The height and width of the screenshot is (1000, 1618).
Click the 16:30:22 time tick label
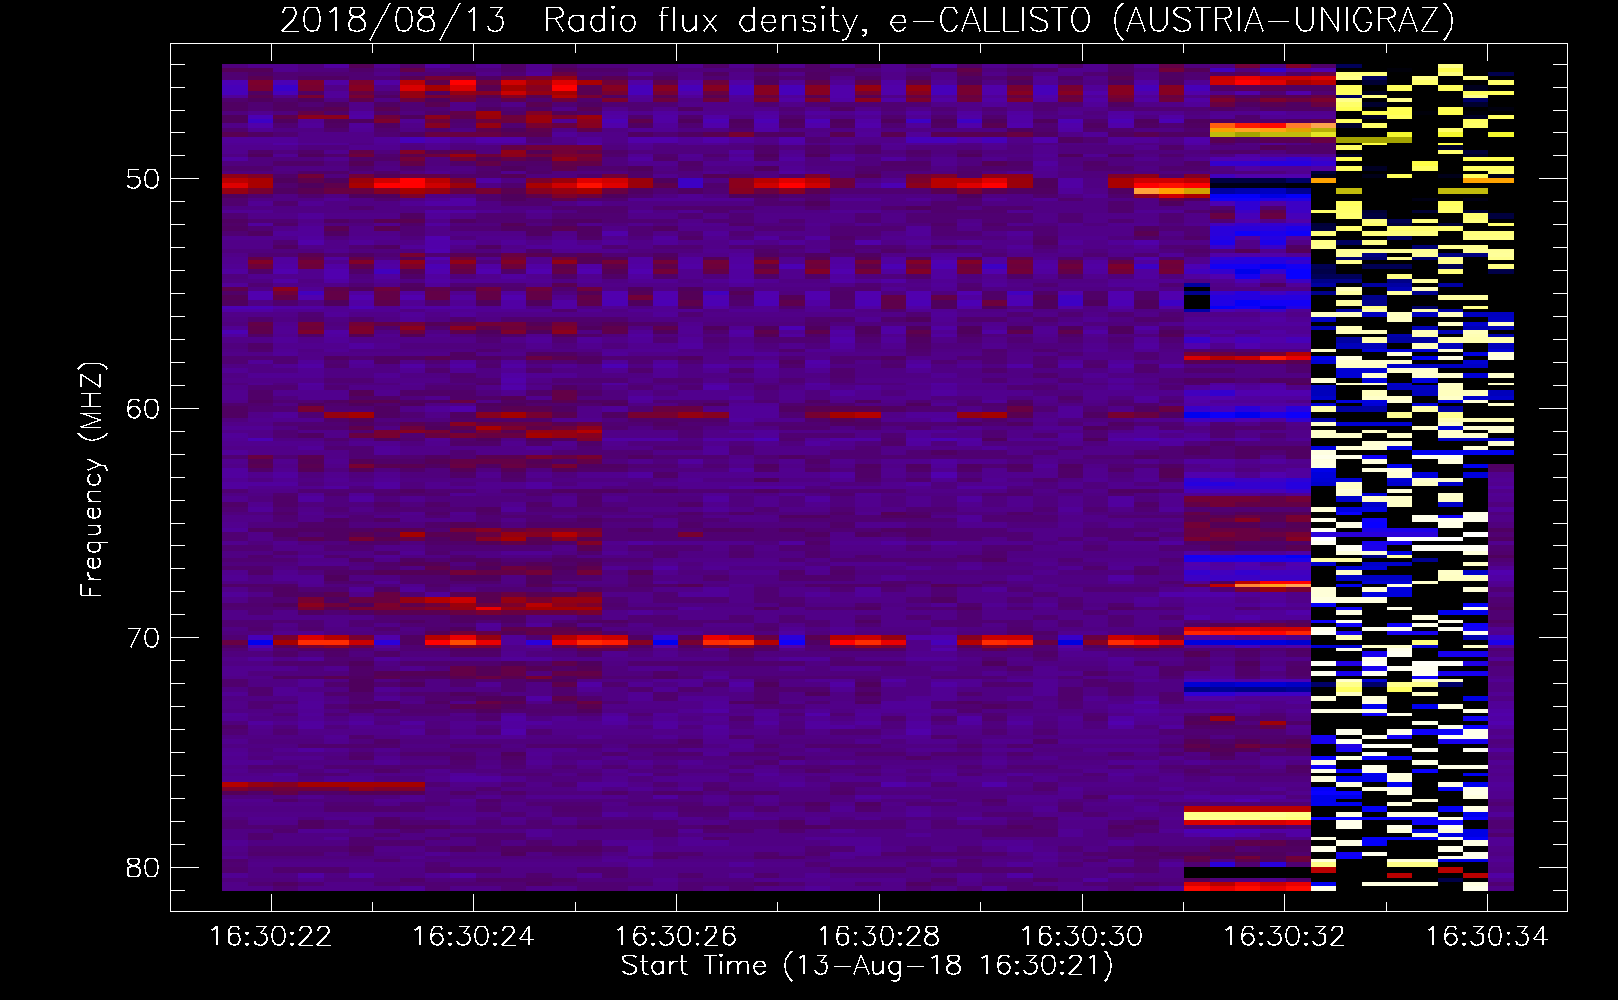[x=270, y=936]
